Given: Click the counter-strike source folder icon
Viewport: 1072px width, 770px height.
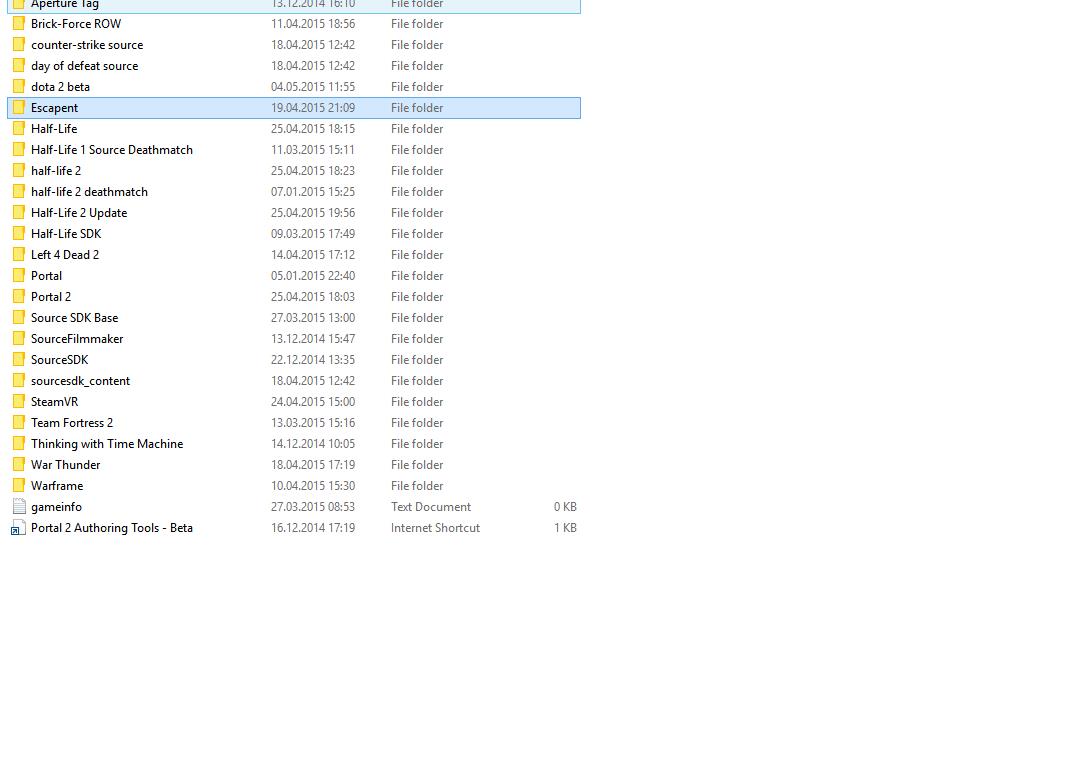Looking at the screenshot, I should (19, 45).
